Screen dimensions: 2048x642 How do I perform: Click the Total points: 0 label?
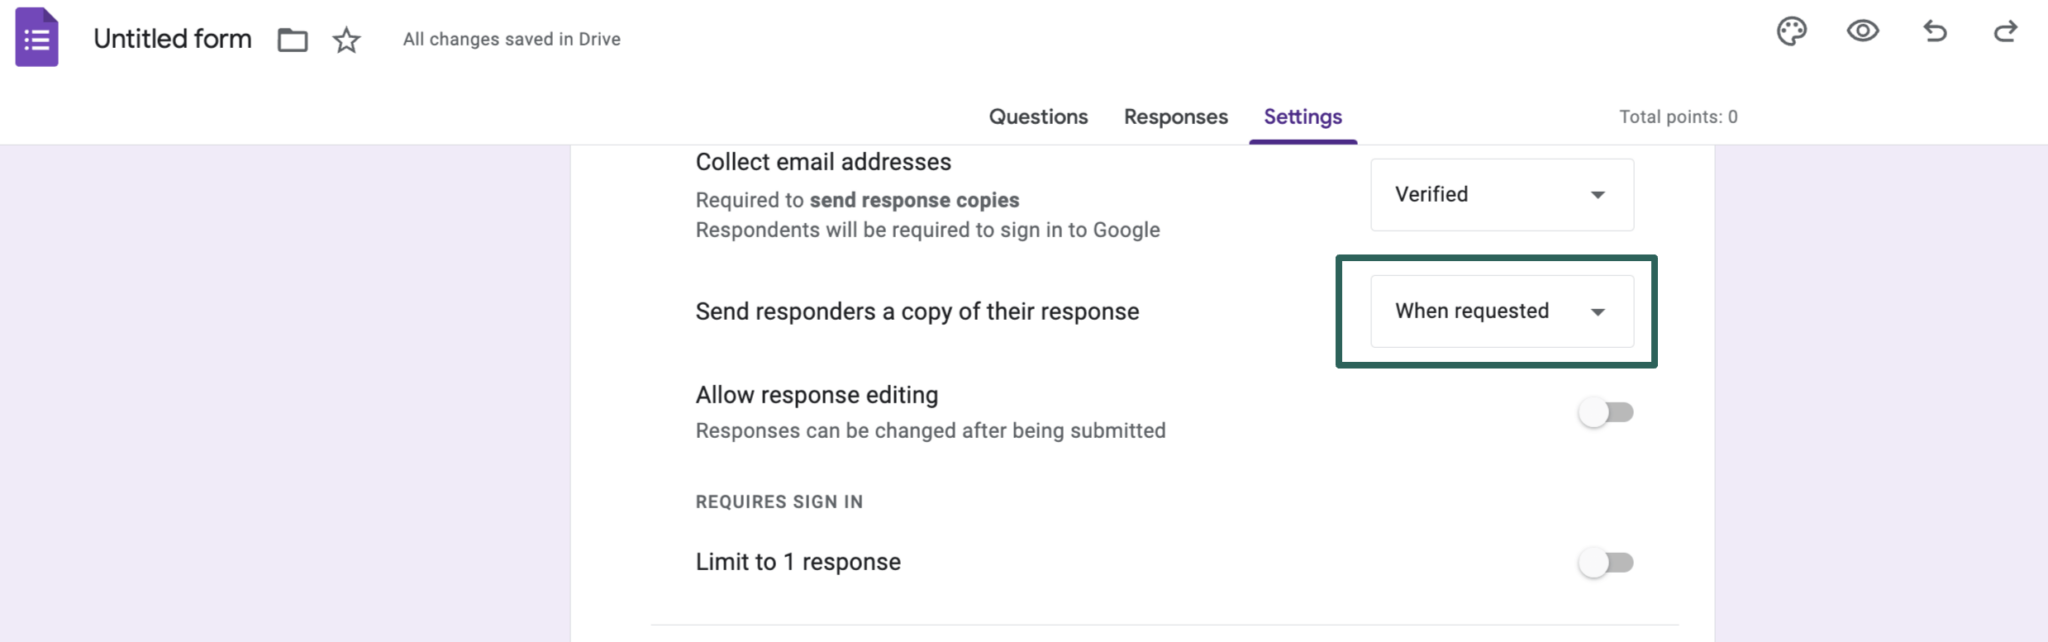click(1677, 117)
